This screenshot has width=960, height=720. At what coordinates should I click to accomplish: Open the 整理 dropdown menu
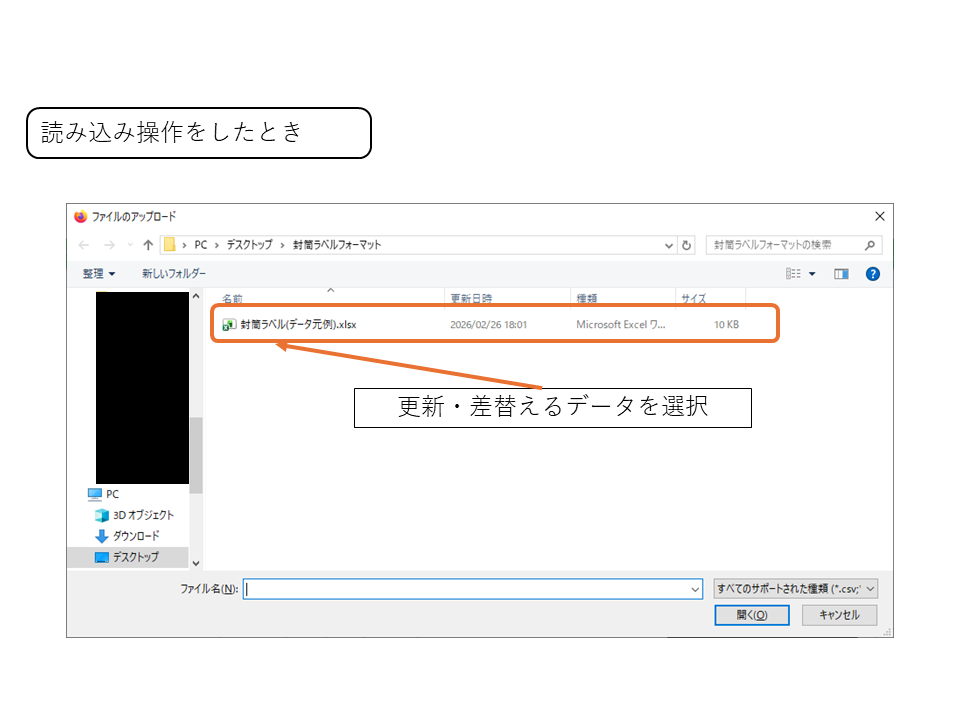(x=99, y=274)
